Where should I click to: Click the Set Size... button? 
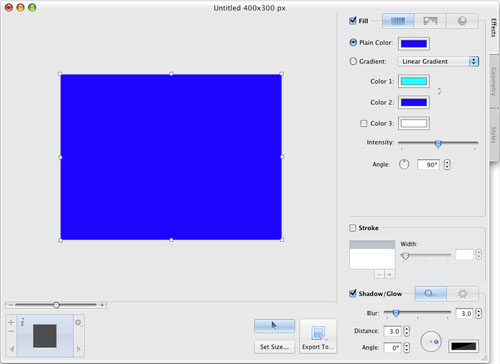(274, 347)
